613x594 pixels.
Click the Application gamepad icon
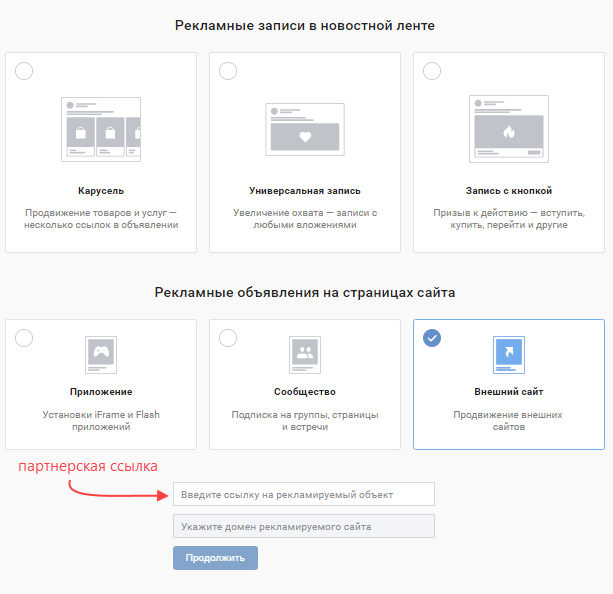pos(101,353)
